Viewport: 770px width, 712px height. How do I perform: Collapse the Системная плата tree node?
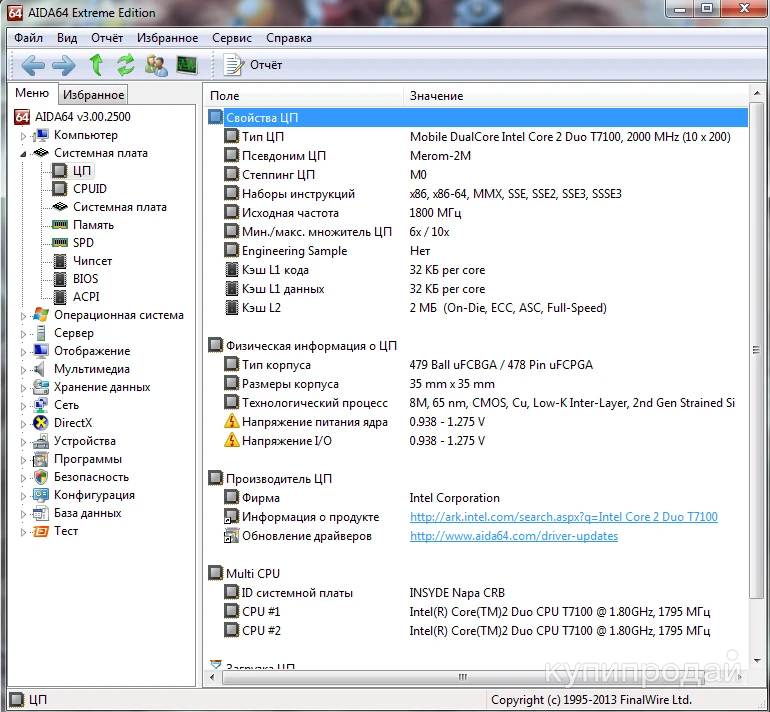click(x=23, y=154)
